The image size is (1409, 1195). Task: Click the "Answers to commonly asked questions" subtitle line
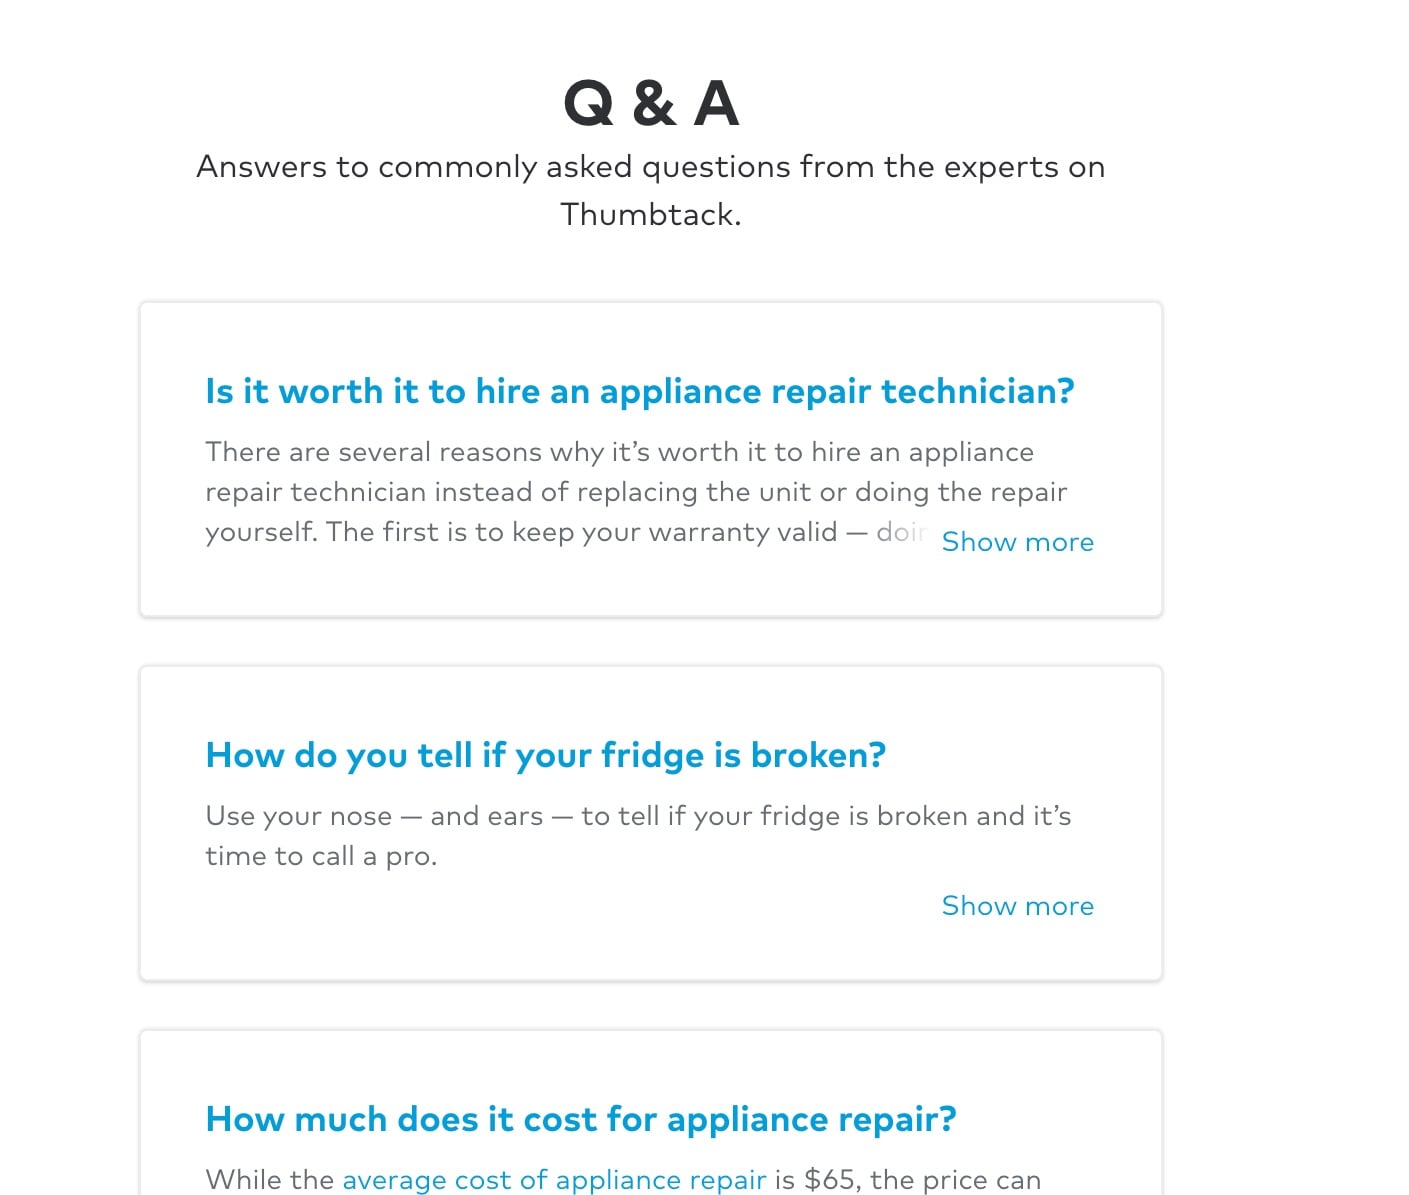tap(650, 167)
